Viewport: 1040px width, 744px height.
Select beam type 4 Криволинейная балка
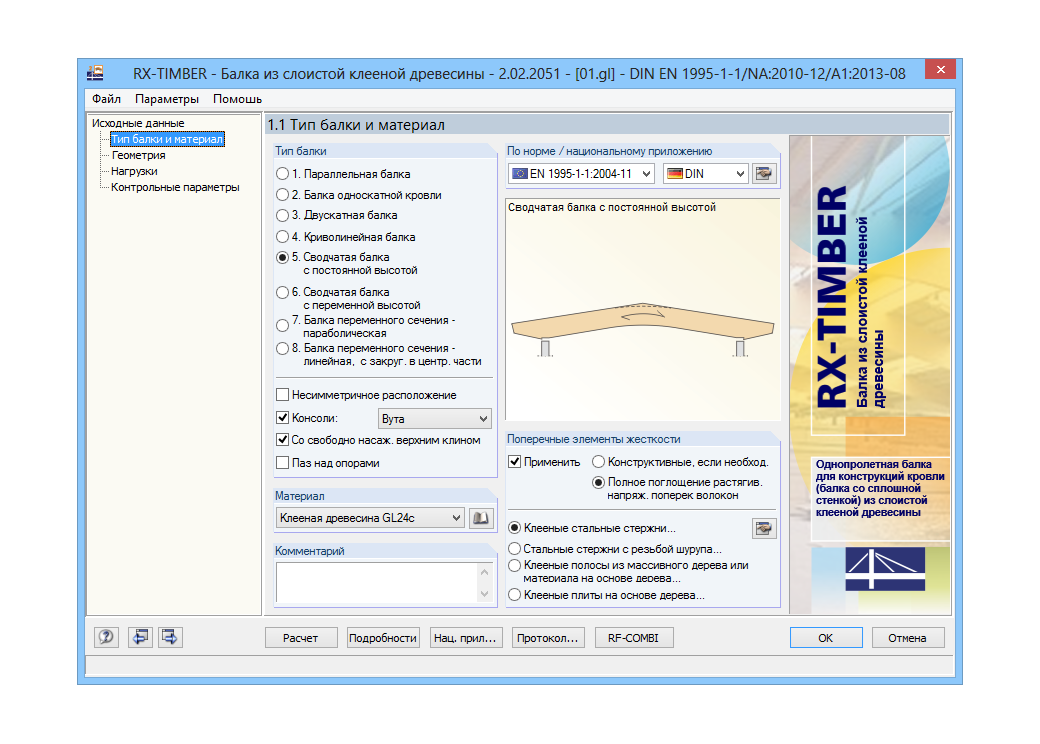click(x=281, y=237)
